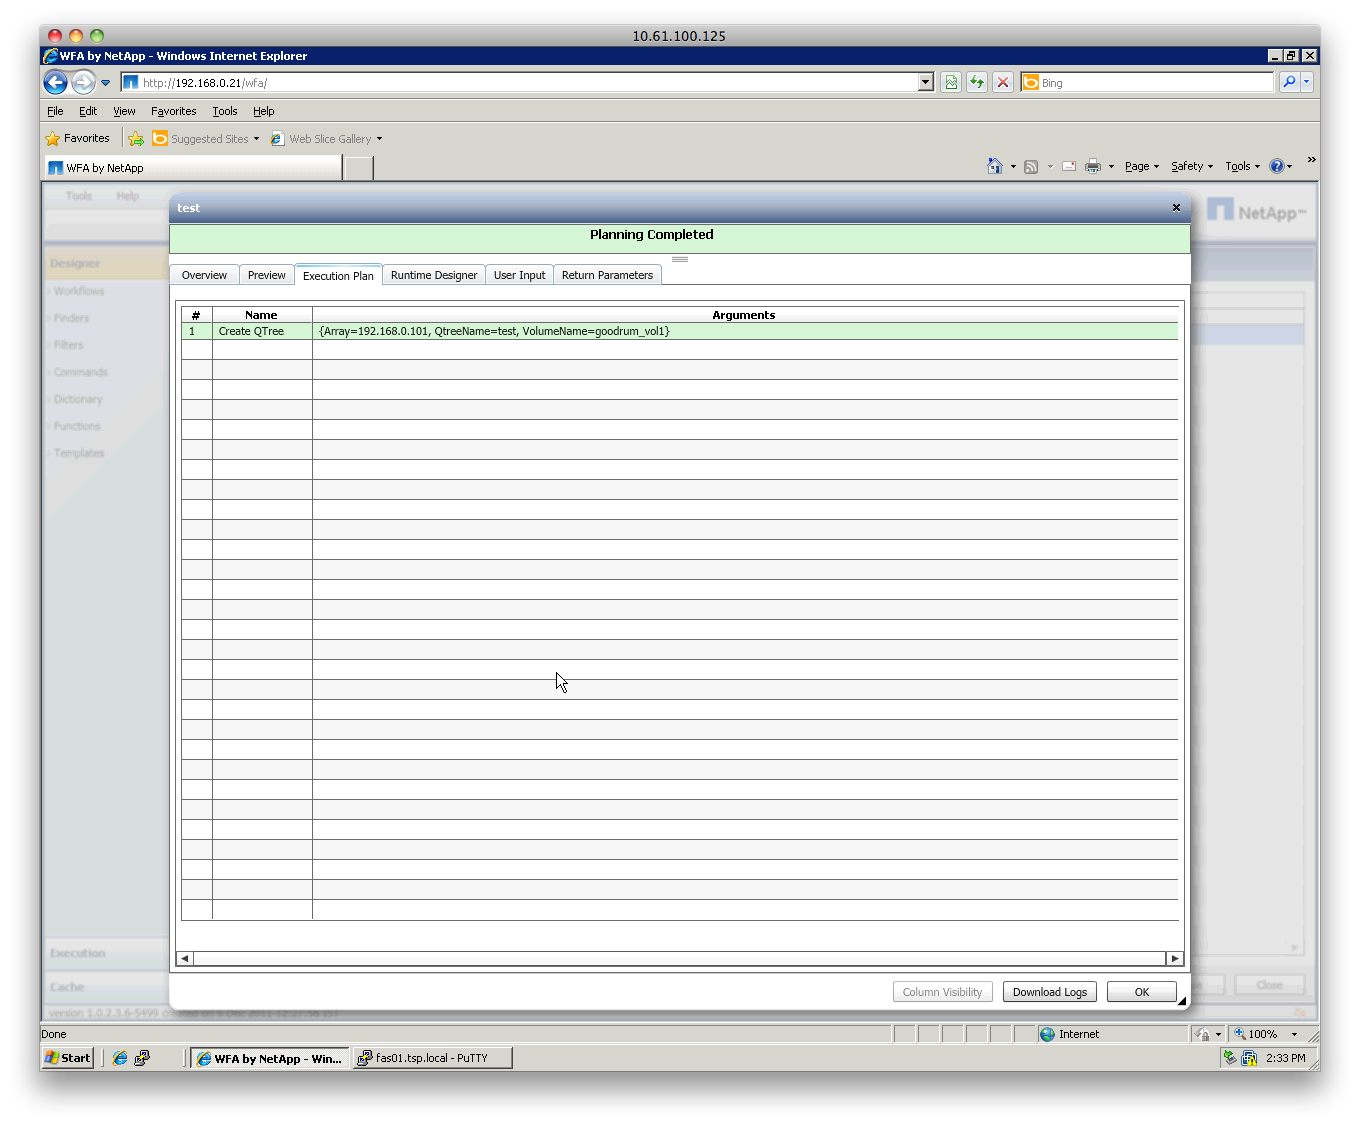
Task: Click the Internet security zone indicator
Action: coord(1069,1034)
